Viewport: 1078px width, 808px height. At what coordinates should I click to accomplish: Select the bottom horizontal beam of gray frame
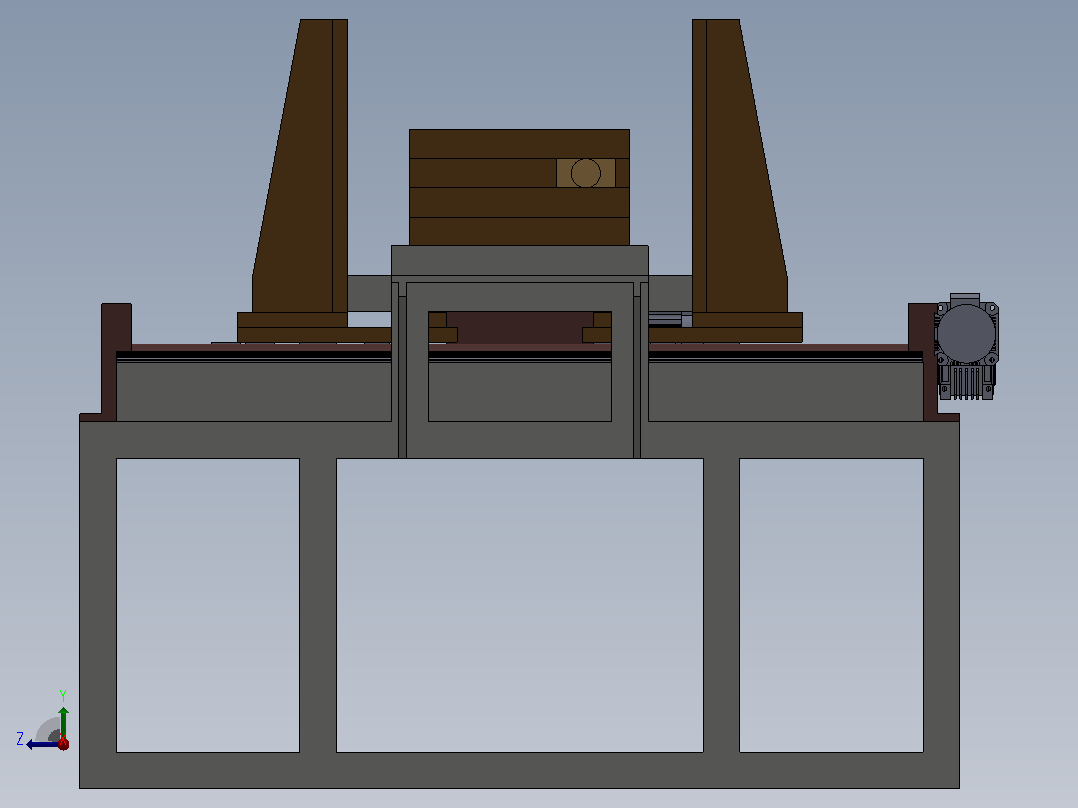pos(519,770)
